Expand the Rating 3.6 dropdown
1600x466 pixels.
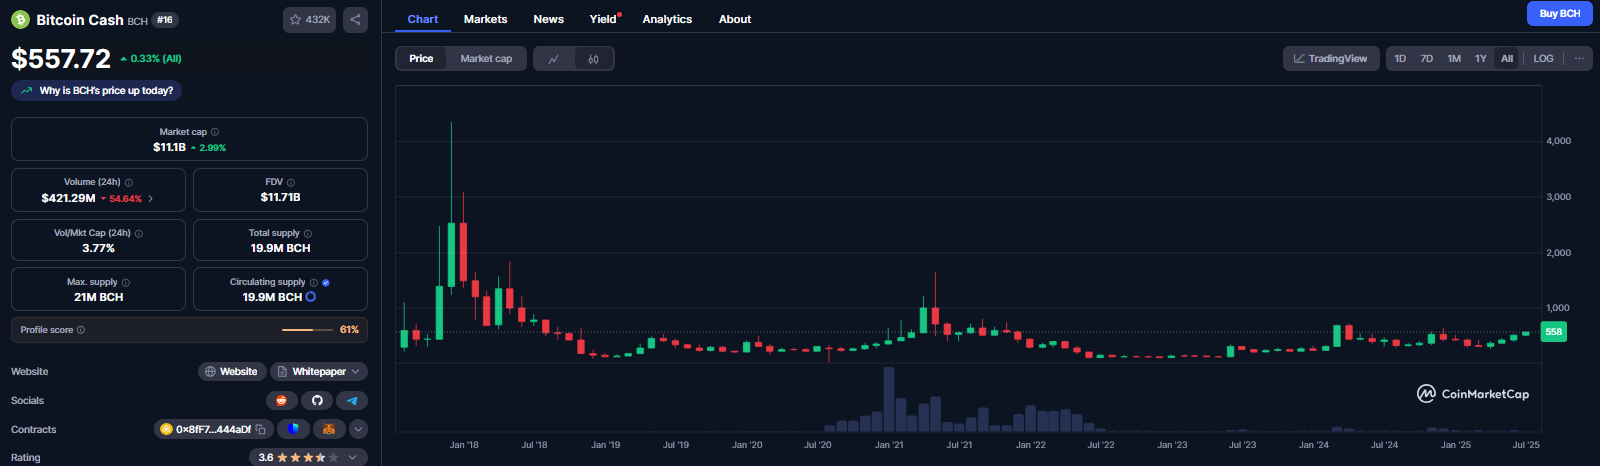pyautogui.click(x=308, y=457)
